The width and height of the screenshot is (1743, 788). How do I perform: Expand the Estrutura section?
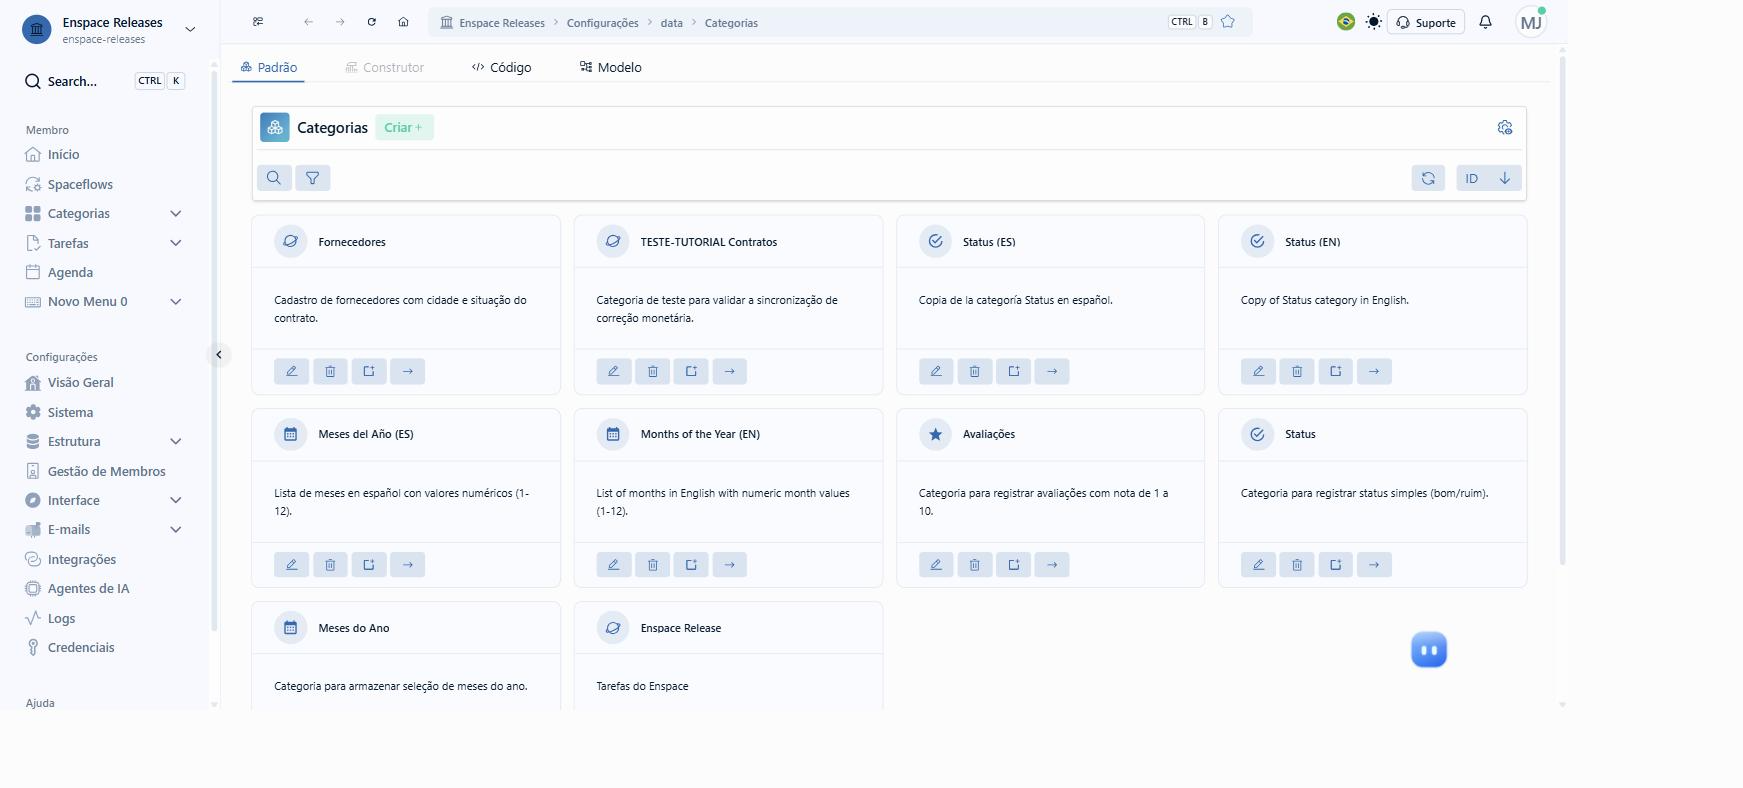176,442
